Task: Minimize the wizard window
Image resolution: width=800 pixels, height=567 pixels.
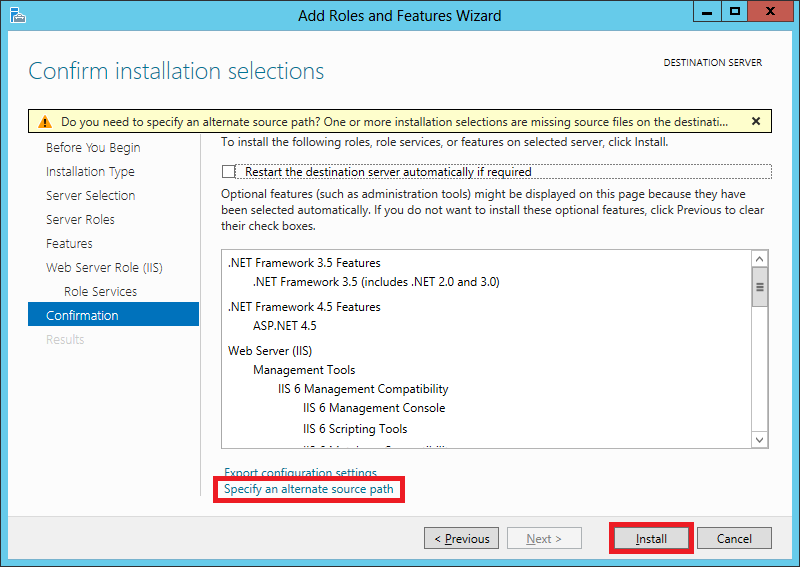Action: pos(707,11)
